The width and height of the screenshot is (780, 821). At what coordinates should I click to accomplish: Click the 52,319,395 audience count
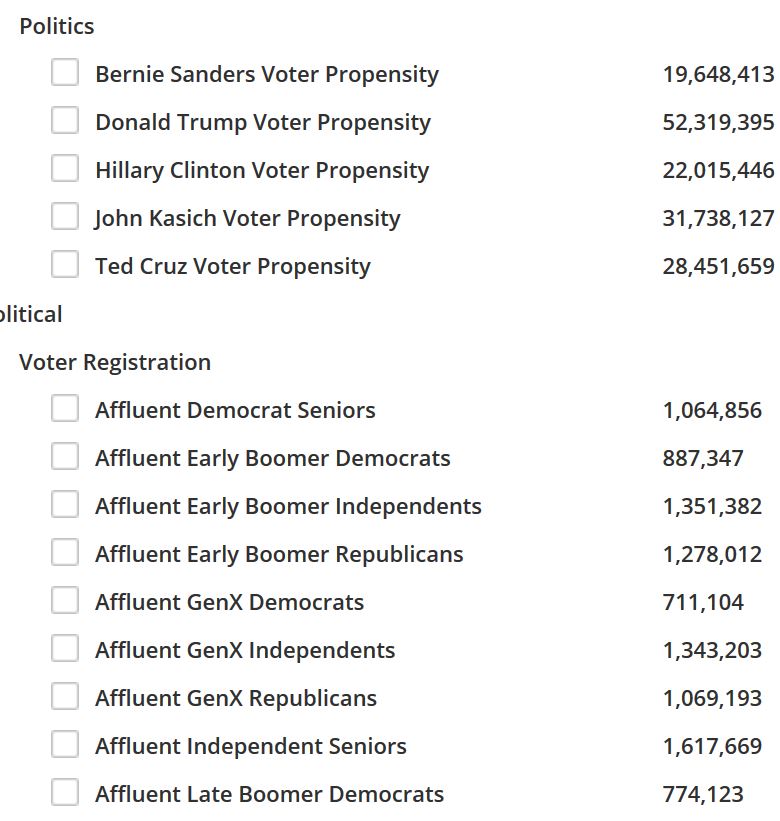coord(718,123)
